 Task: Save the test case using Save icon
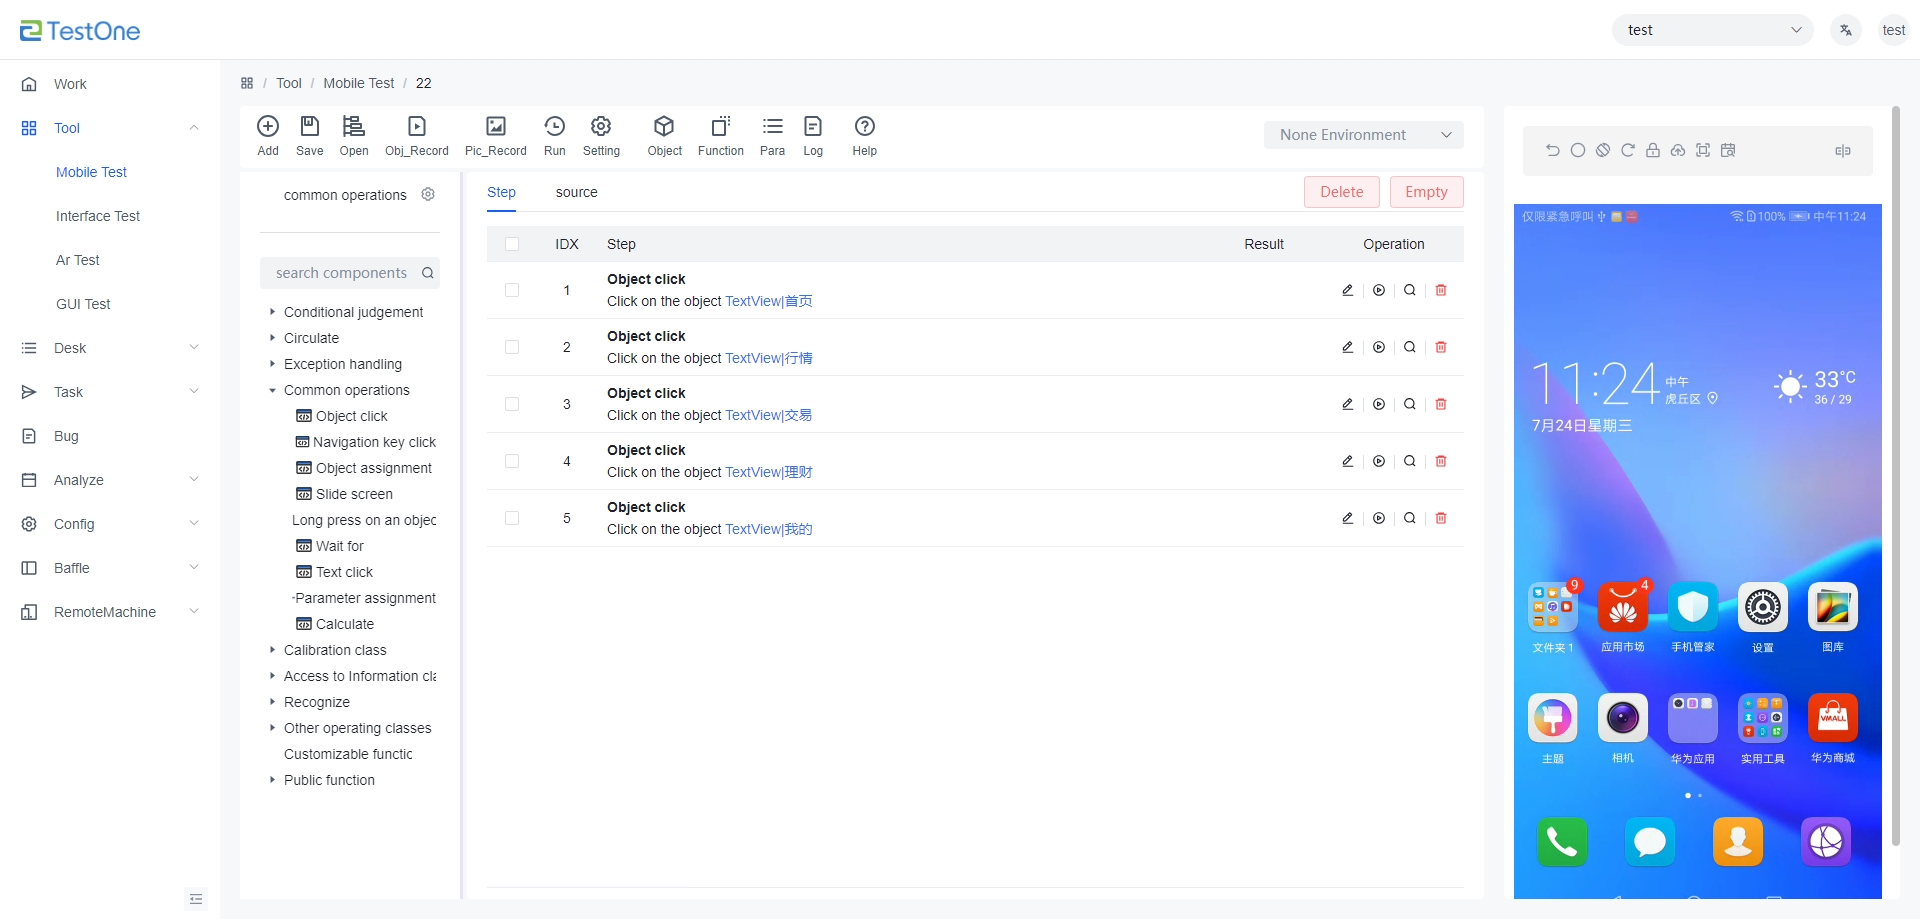pos(310,126)
